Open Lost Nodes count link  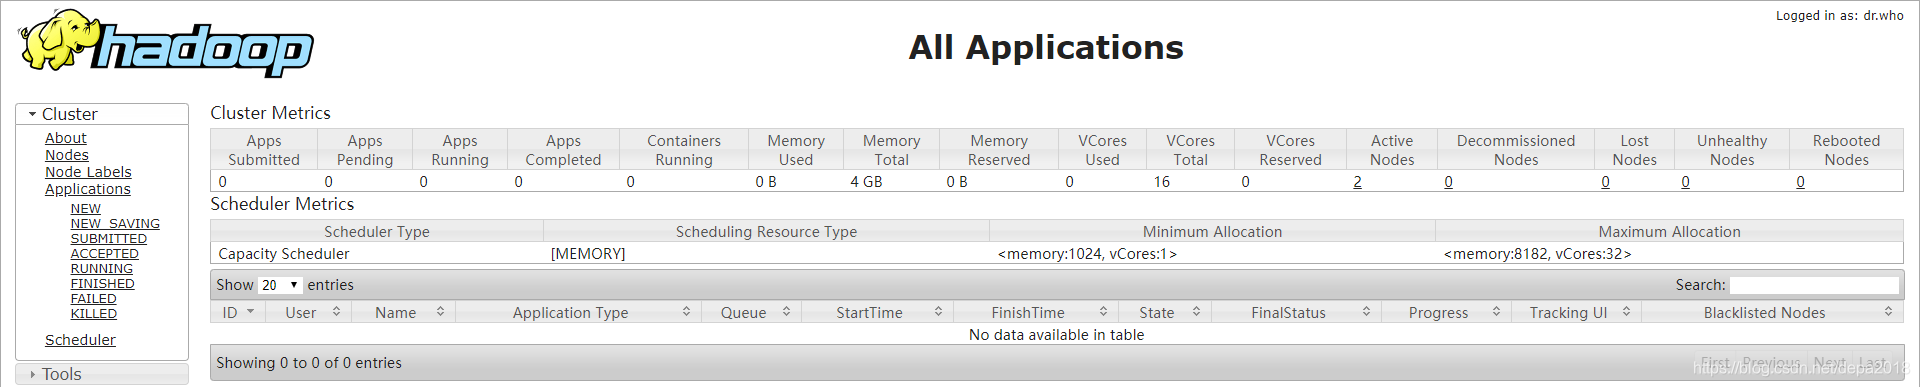tap(1605, 182)
